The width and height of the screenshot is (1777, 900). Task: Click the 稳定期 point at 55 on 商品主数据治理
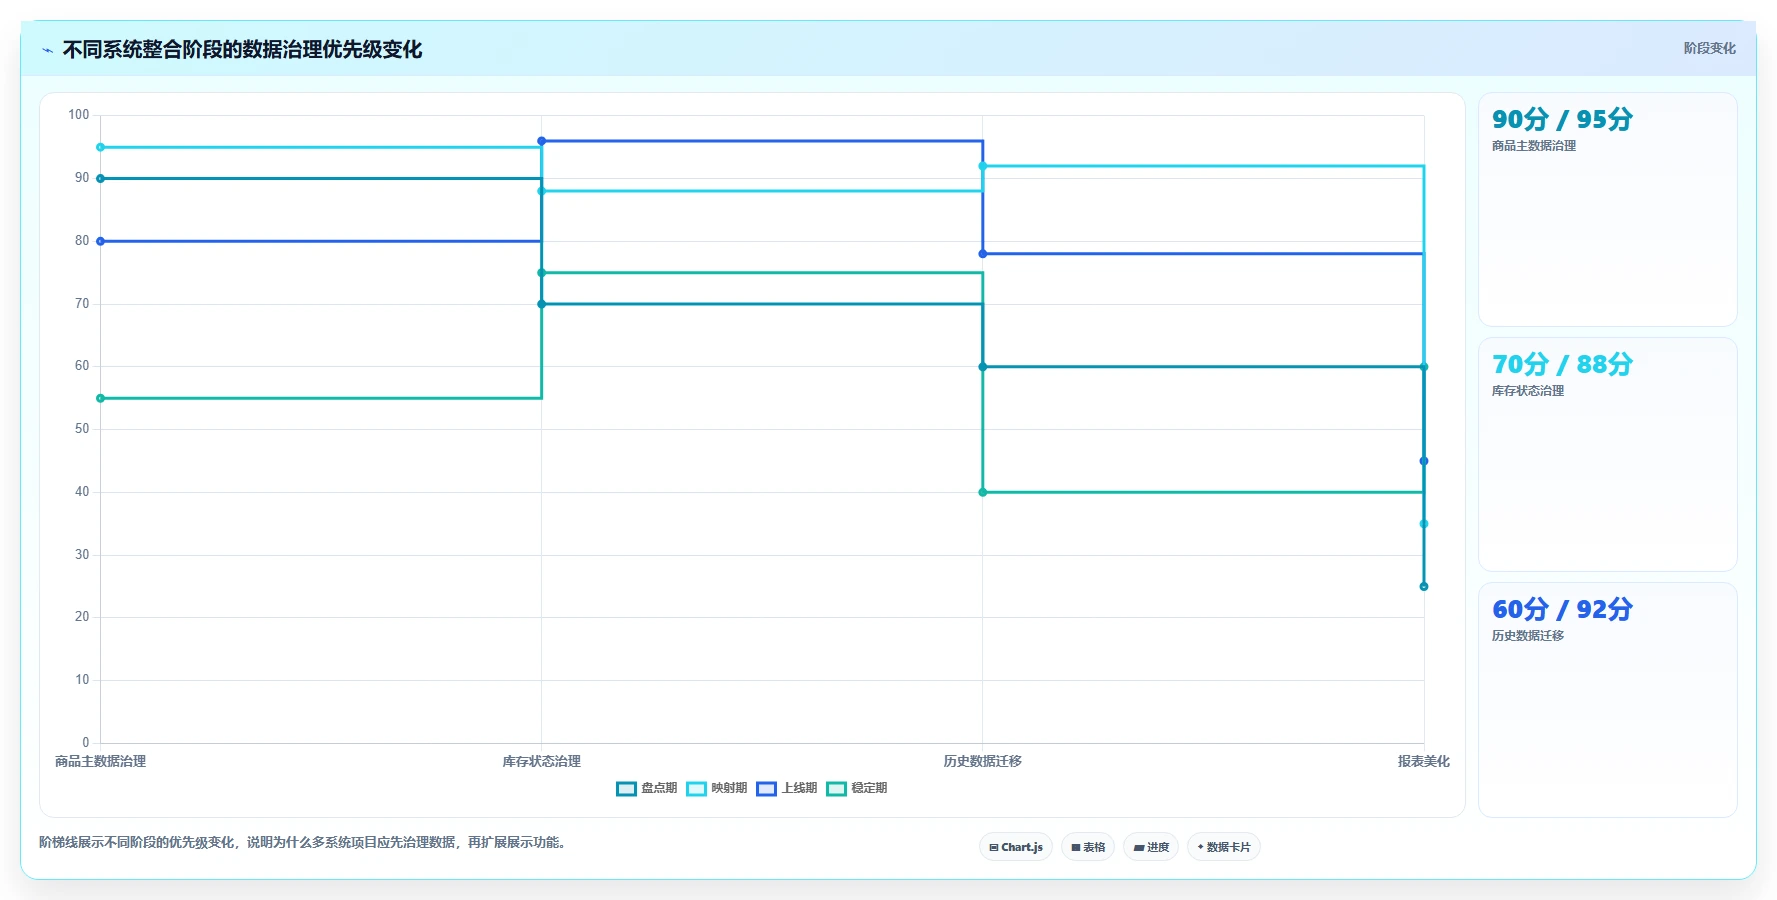100,398
